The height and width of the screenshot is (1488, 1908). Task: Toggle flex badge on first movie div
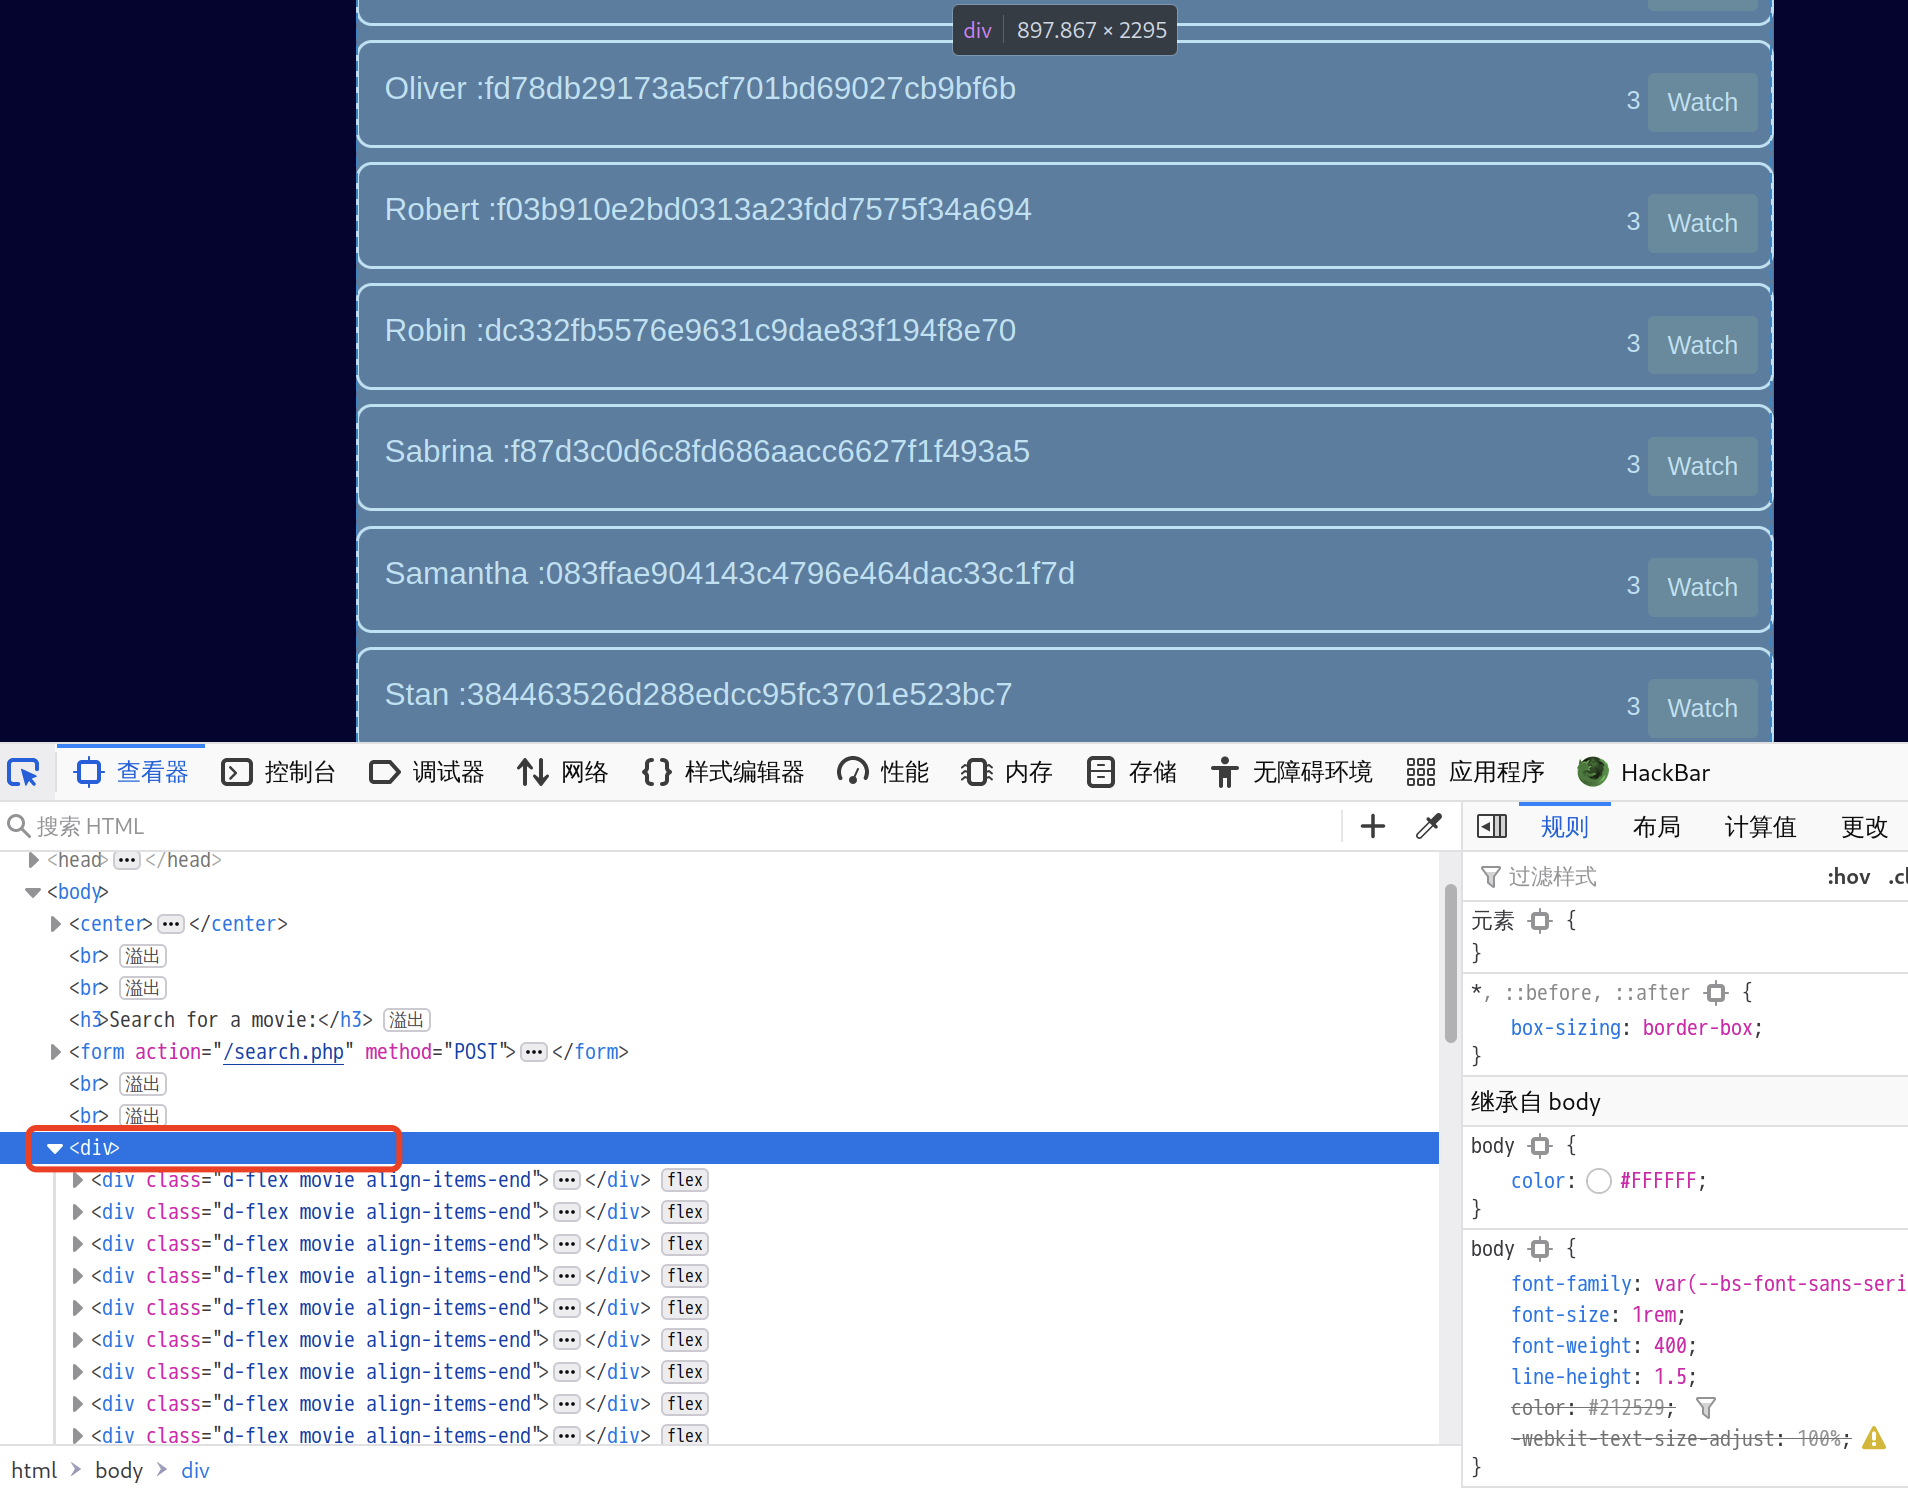[x=685, y=1180]
